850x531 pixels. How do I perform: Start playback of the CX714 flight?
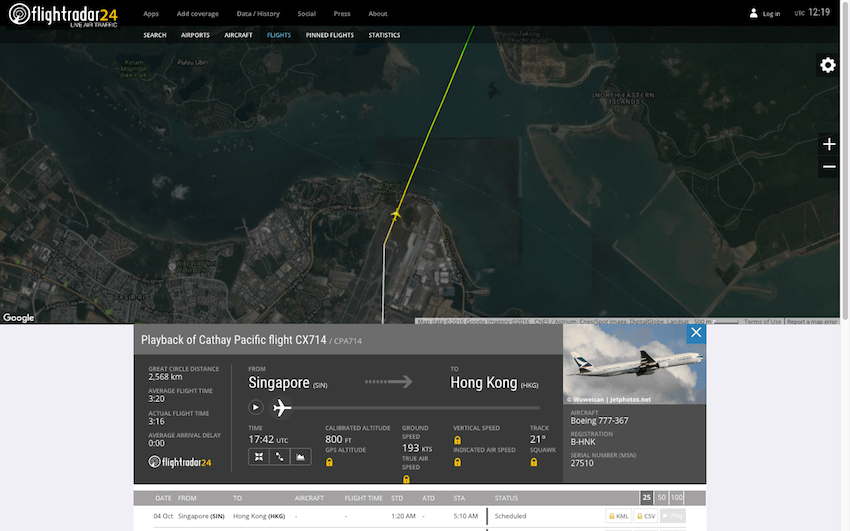256,407
